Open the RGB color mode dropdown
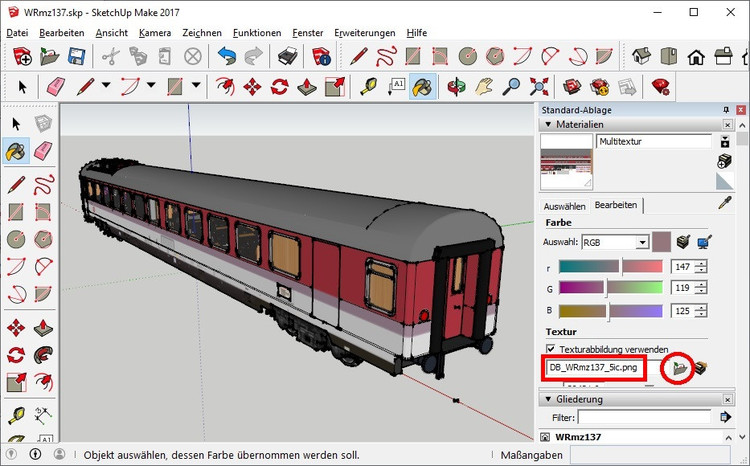This screenshot has height=466, width=750. tap(642, 242)
